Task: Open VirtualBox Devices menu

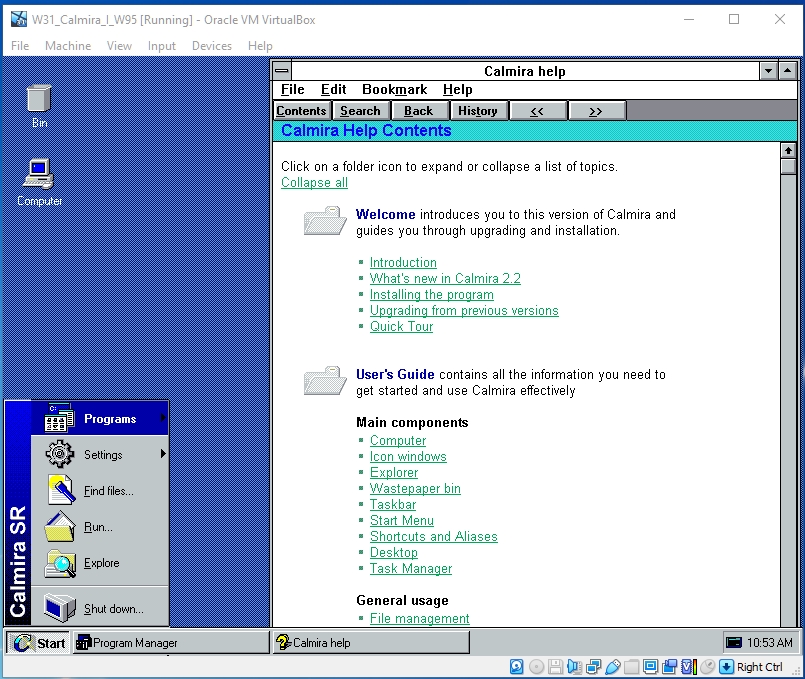Action: 212,46
